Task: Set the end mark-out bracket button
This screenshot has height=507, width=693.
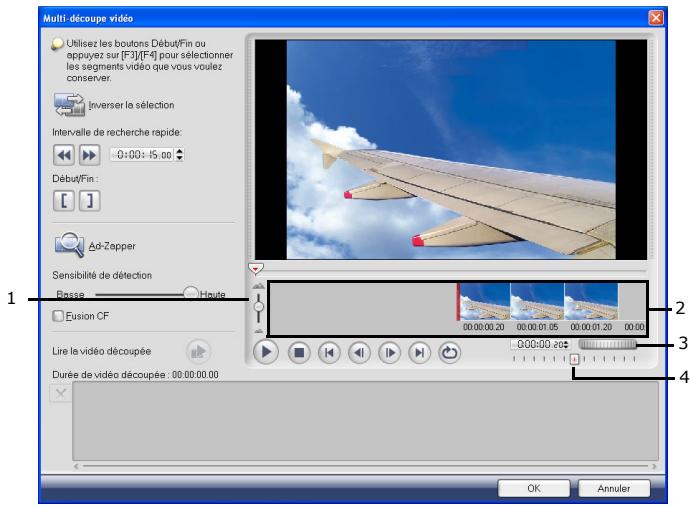Action: click(89, 201)
